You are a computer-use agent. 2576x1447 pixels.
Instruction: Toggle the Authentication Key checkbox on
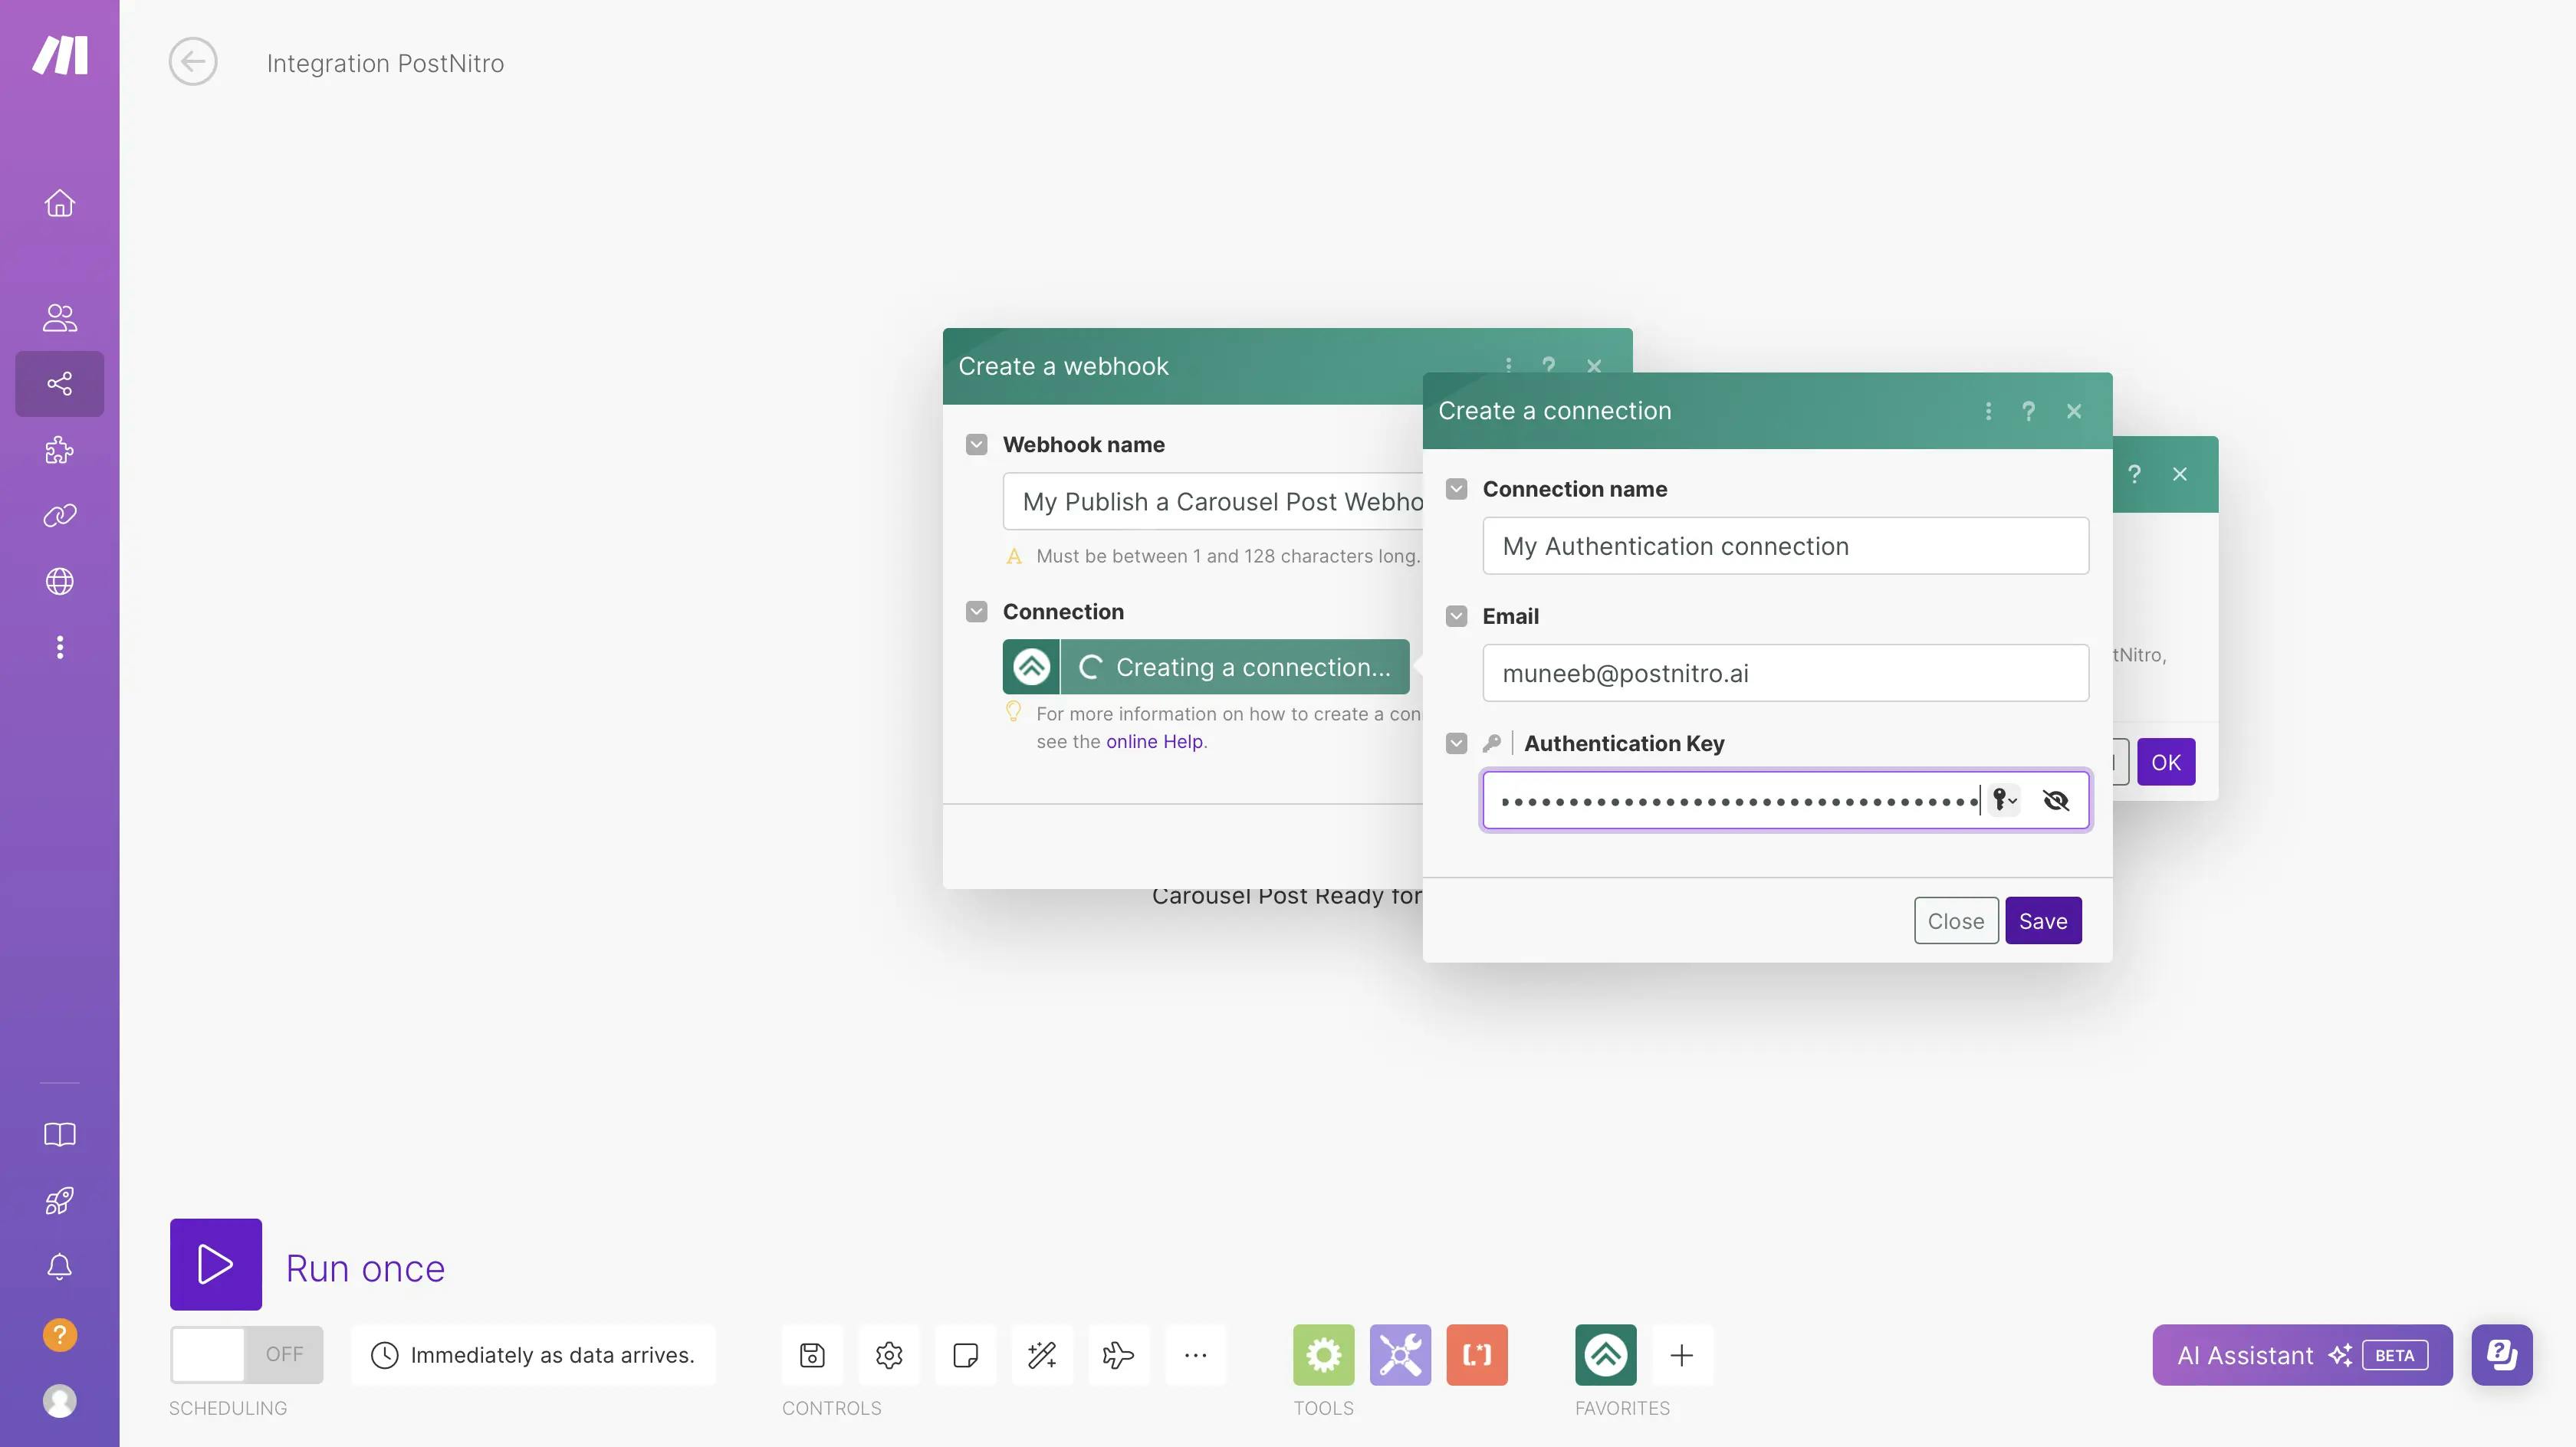(x=1454, y=743)
